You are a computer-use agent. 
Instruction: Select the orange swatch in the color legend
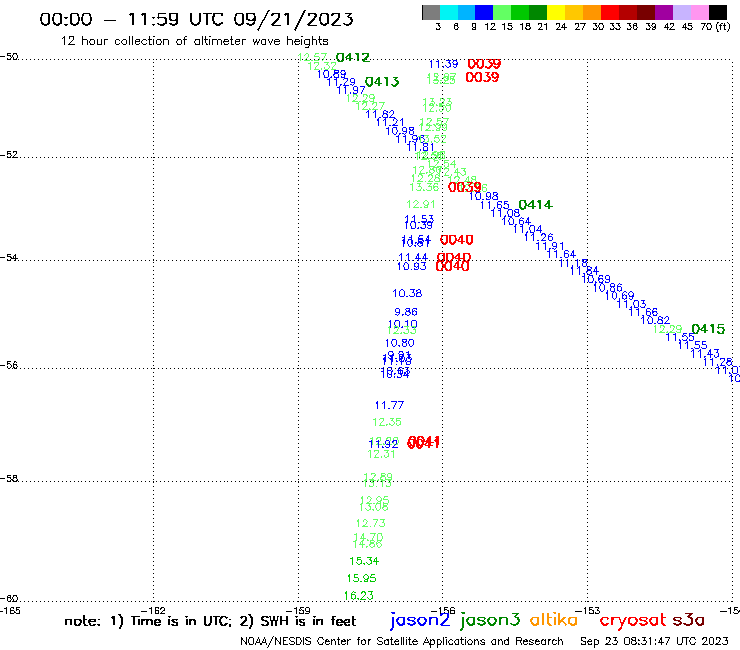coord(592,12)
